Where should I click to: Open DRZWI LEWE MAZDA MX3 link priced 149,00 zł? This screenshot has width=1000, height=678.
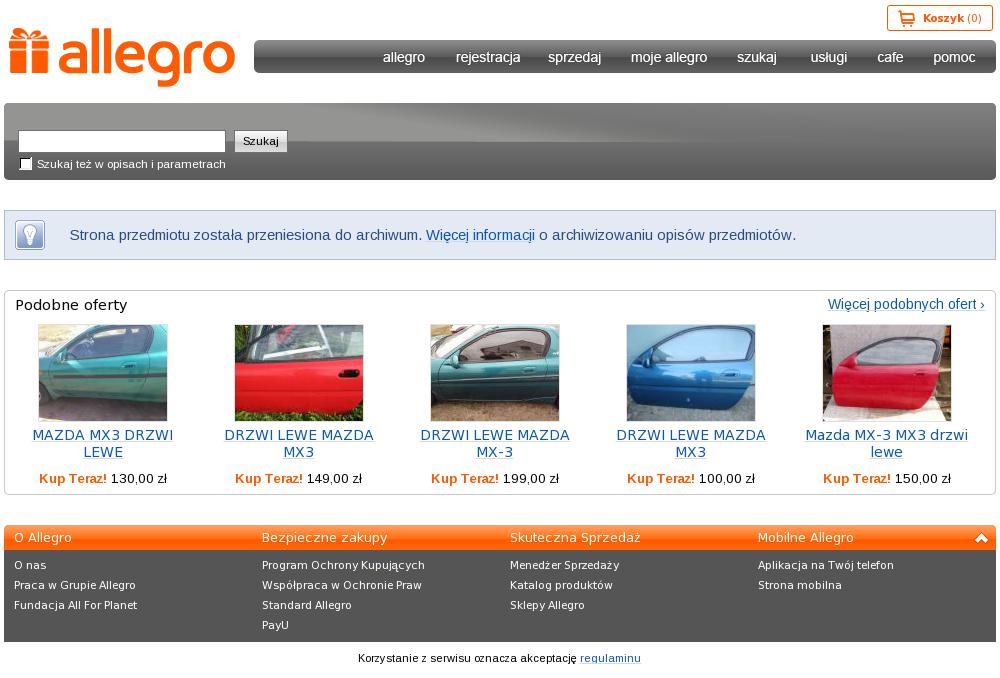298,443
